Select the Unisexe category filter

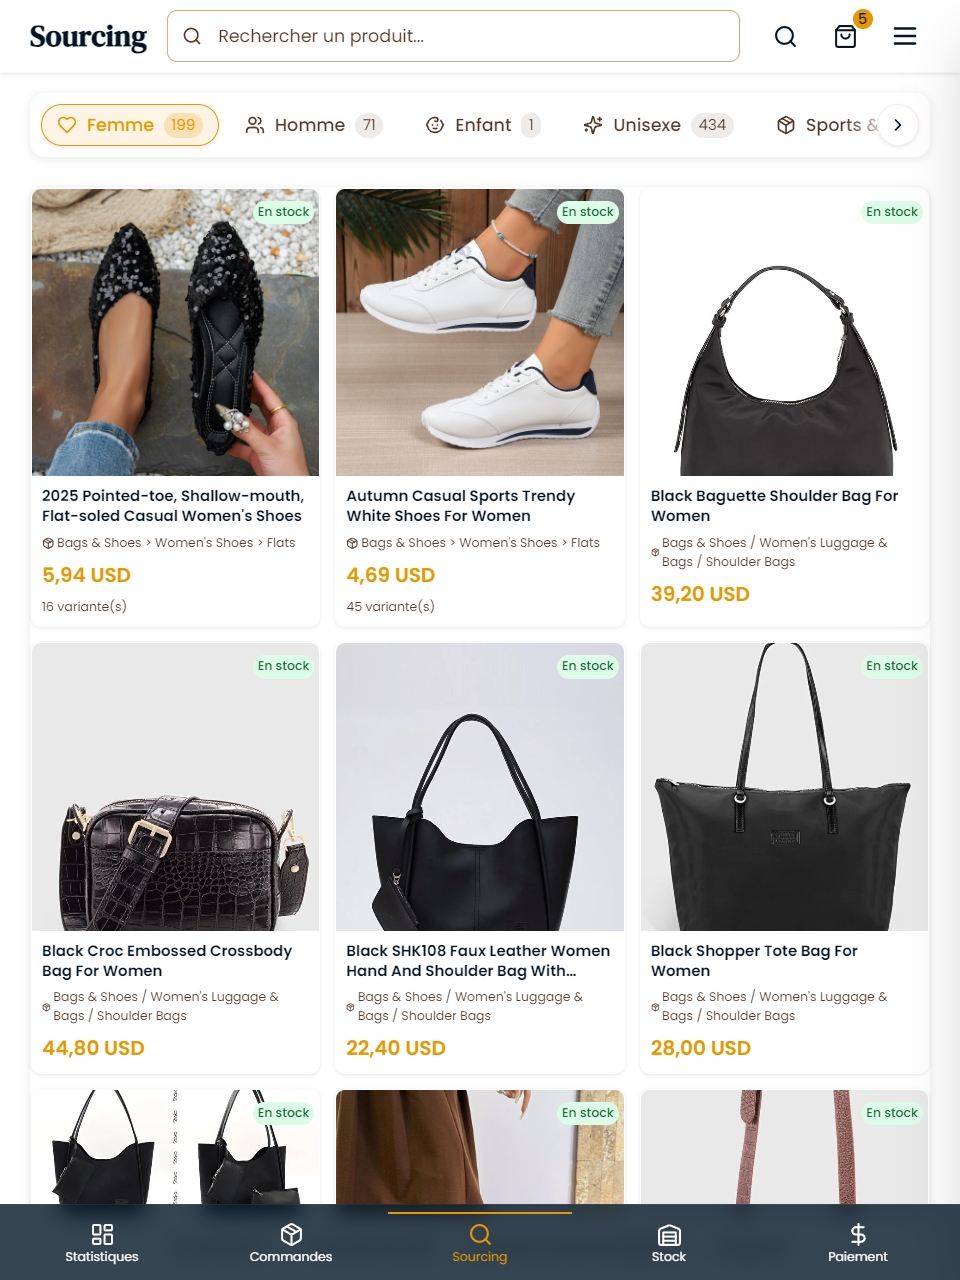658,125
